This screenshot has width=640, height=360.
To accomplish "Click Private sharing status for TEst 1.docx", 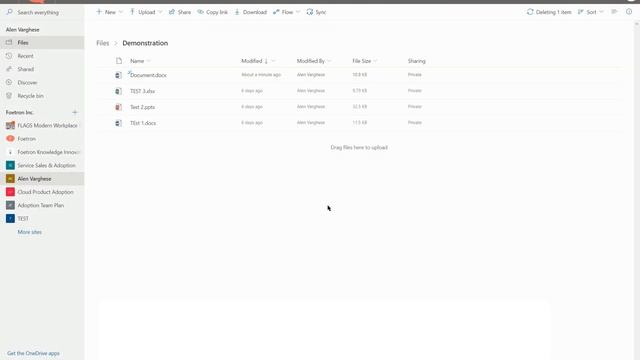I will [415, 122].
